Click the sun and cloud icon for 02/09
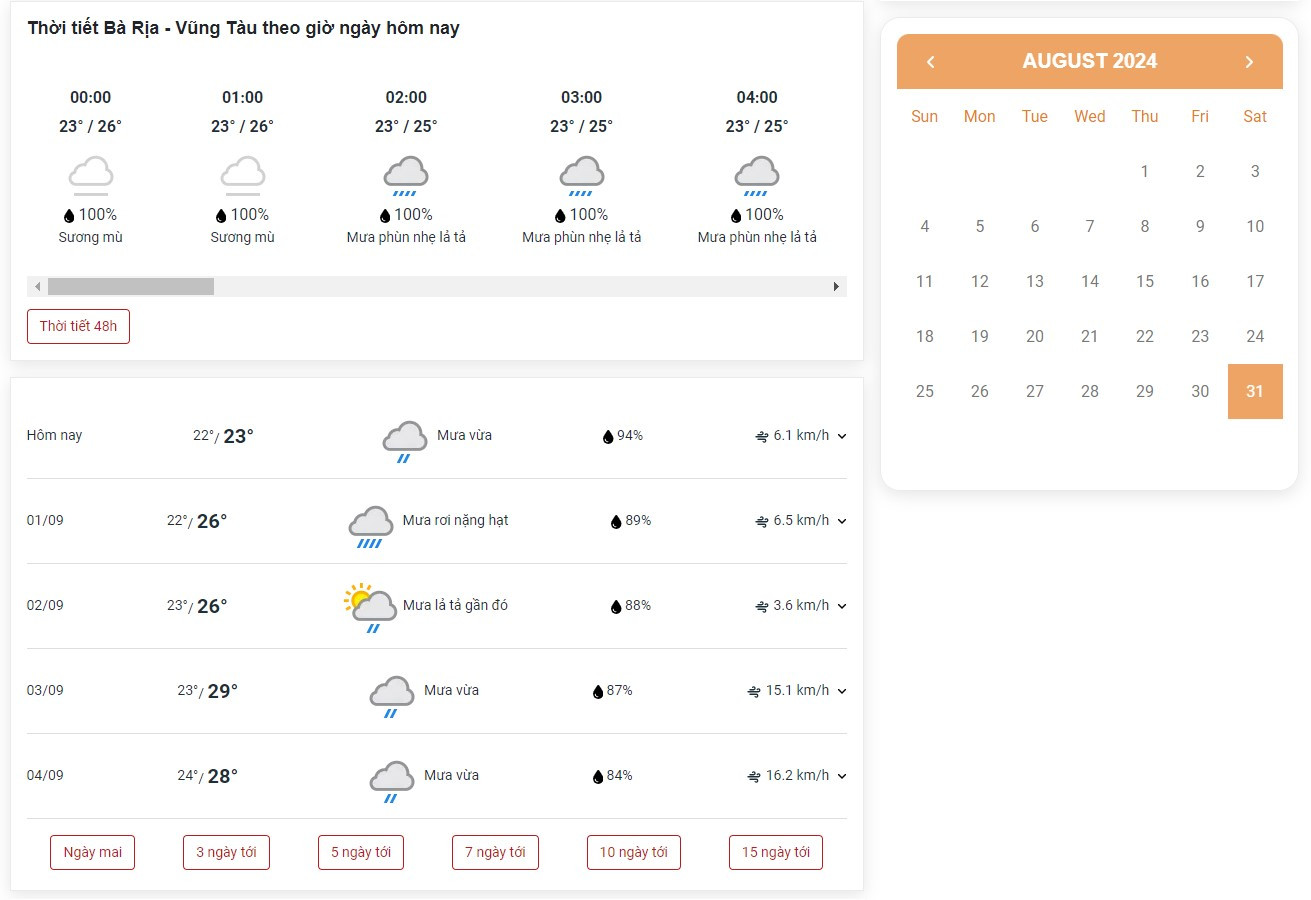Viewport: 1311px width, 900px height. click(370, 609)
